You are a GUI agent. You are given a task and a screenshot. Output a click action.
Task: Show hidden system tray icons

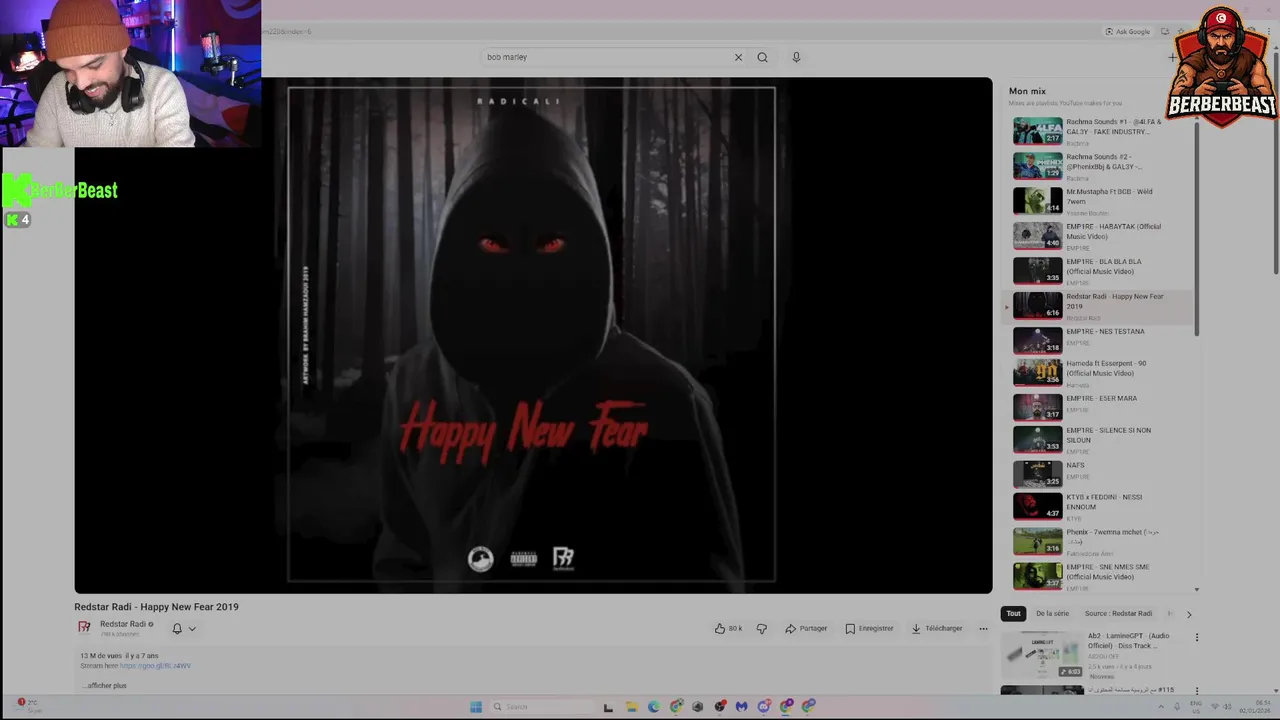(x=1162, y=707)
